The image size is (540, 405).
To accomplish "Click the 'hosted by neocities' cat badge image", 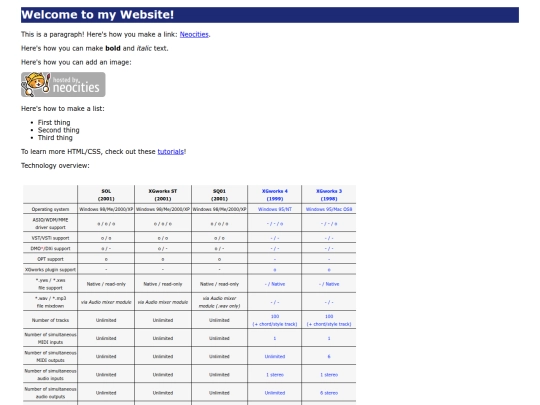I will point(63,84).
